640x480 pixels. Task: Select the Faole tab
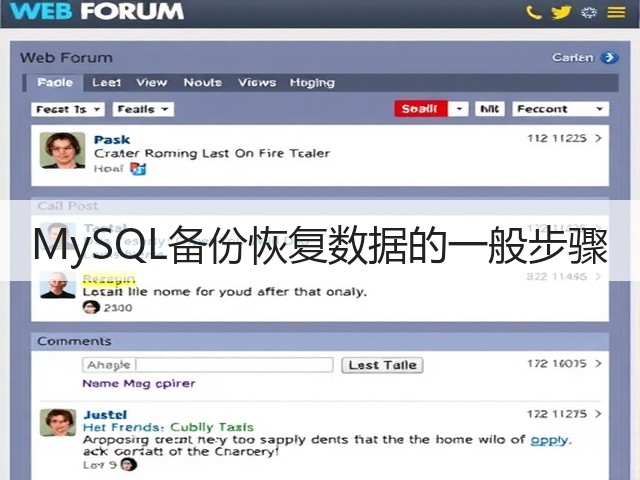(x=55, y=82)
